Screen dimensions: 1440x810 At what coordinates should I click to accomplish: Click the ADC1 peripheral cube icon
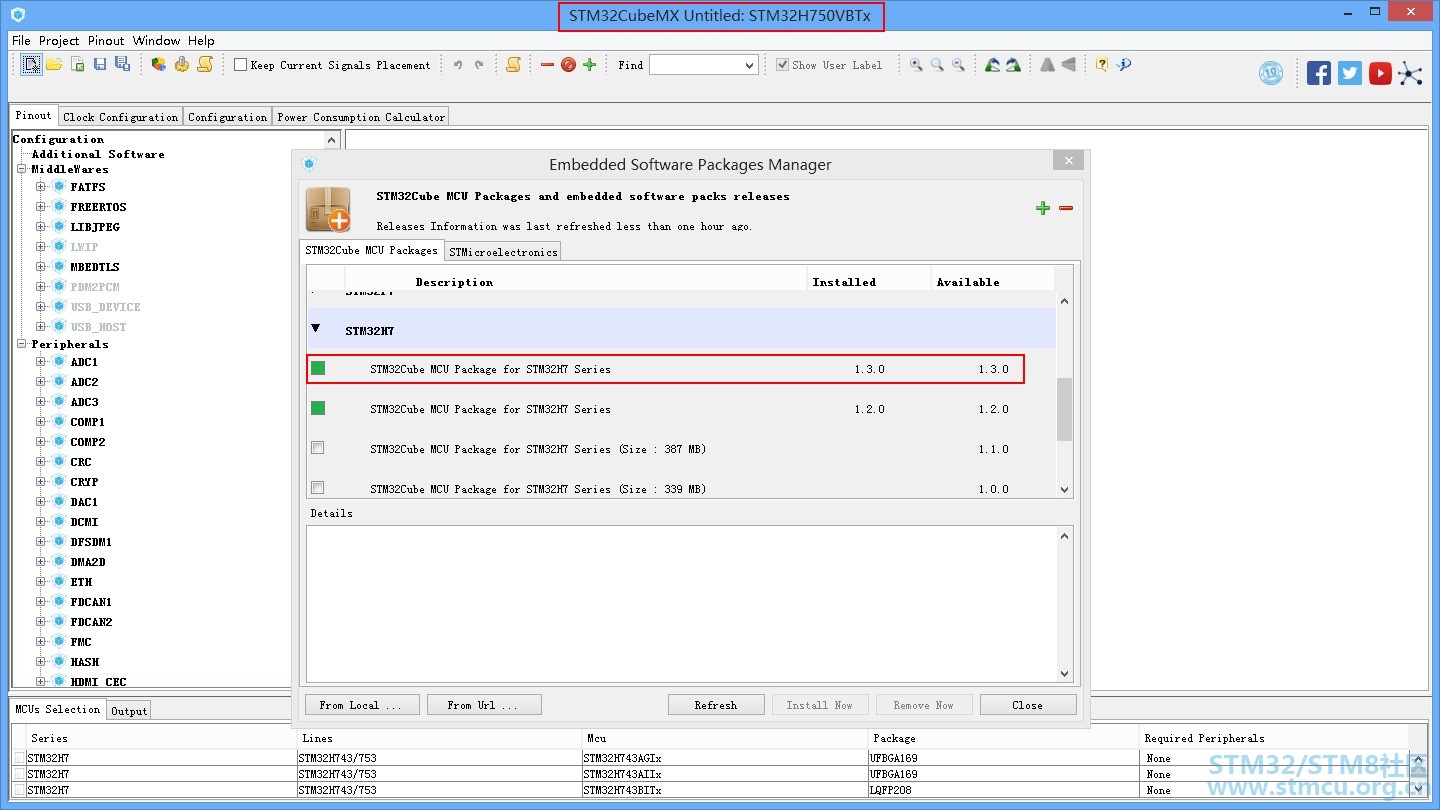(59, 362)
